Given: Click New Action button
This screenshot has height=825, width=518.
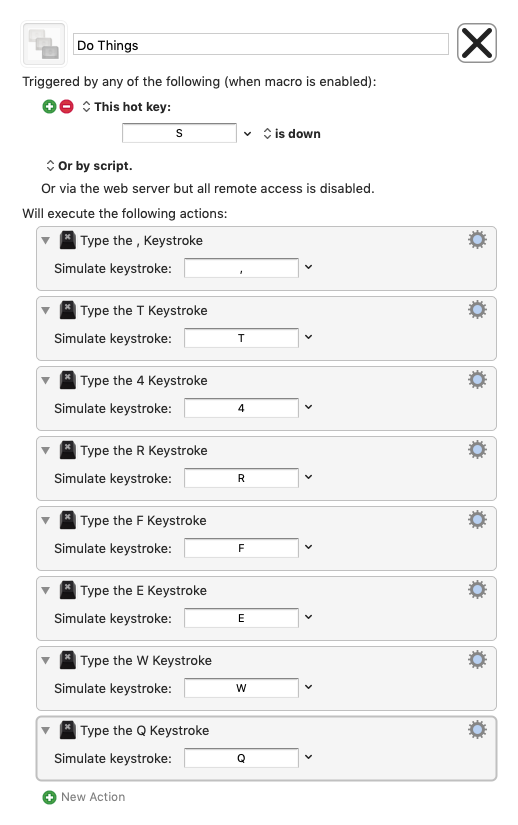Looking at the screenshot, I should 84,797.
